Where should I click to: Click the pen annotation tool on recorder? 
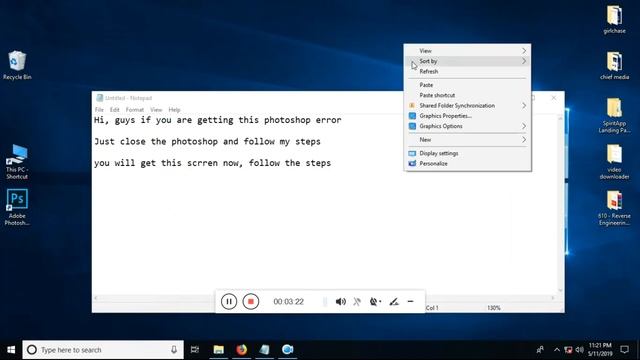[394, 302]
